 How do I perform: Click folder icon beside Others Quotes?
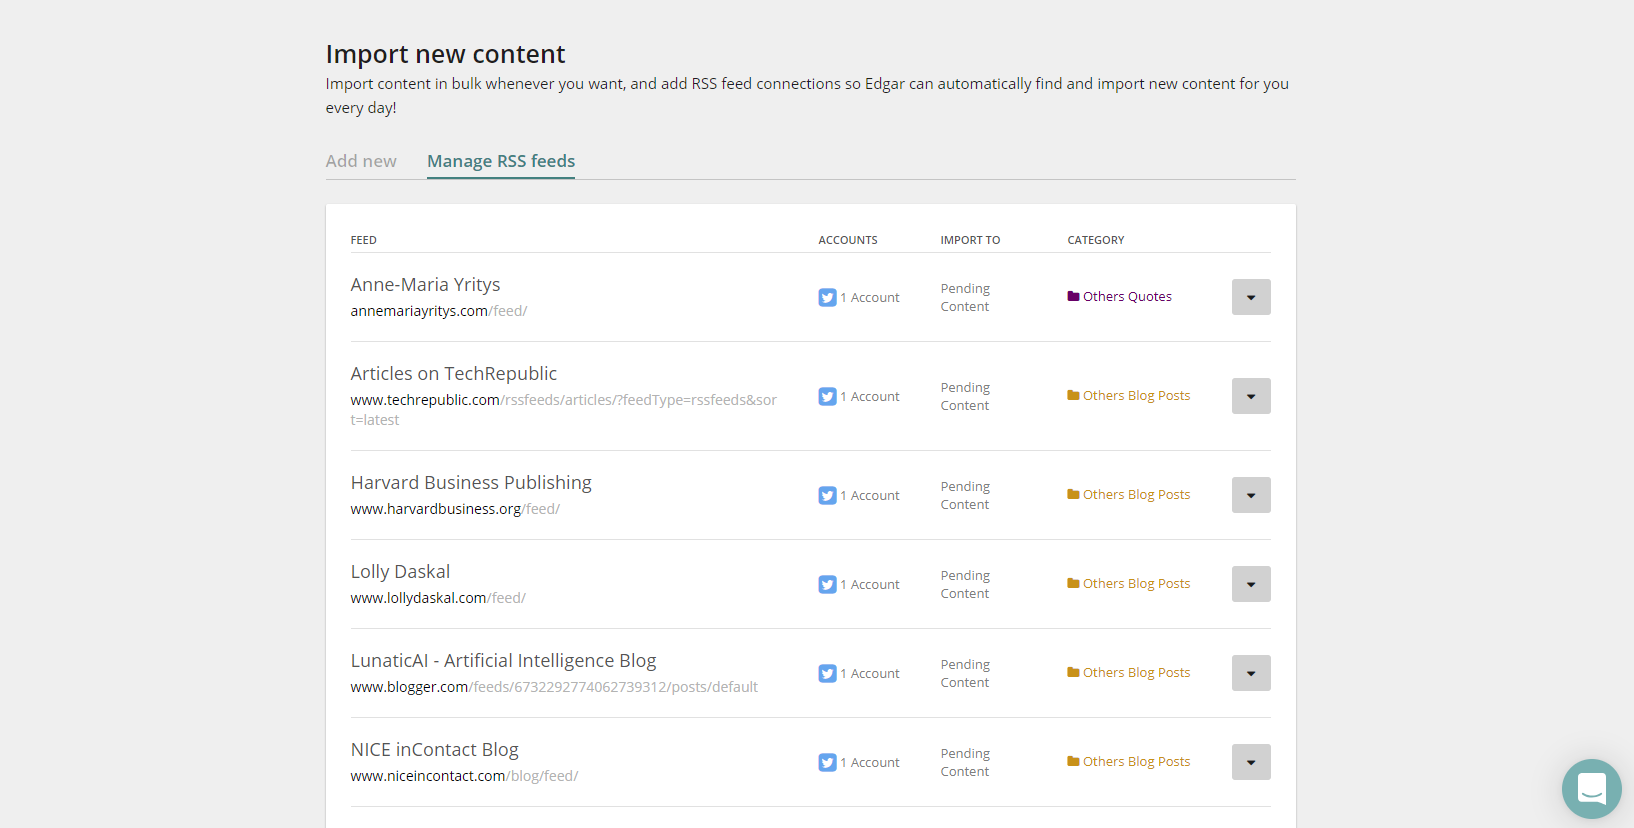1073,296
